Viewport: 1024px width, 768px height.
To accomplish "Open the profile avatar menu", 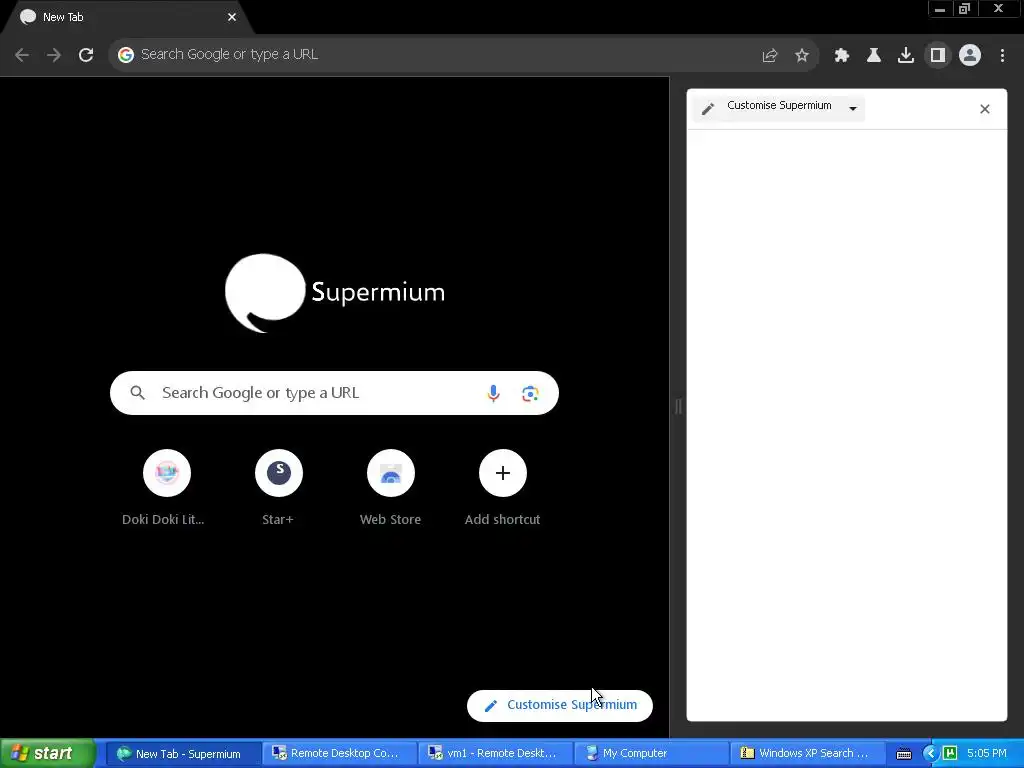I will pos(970,56).
